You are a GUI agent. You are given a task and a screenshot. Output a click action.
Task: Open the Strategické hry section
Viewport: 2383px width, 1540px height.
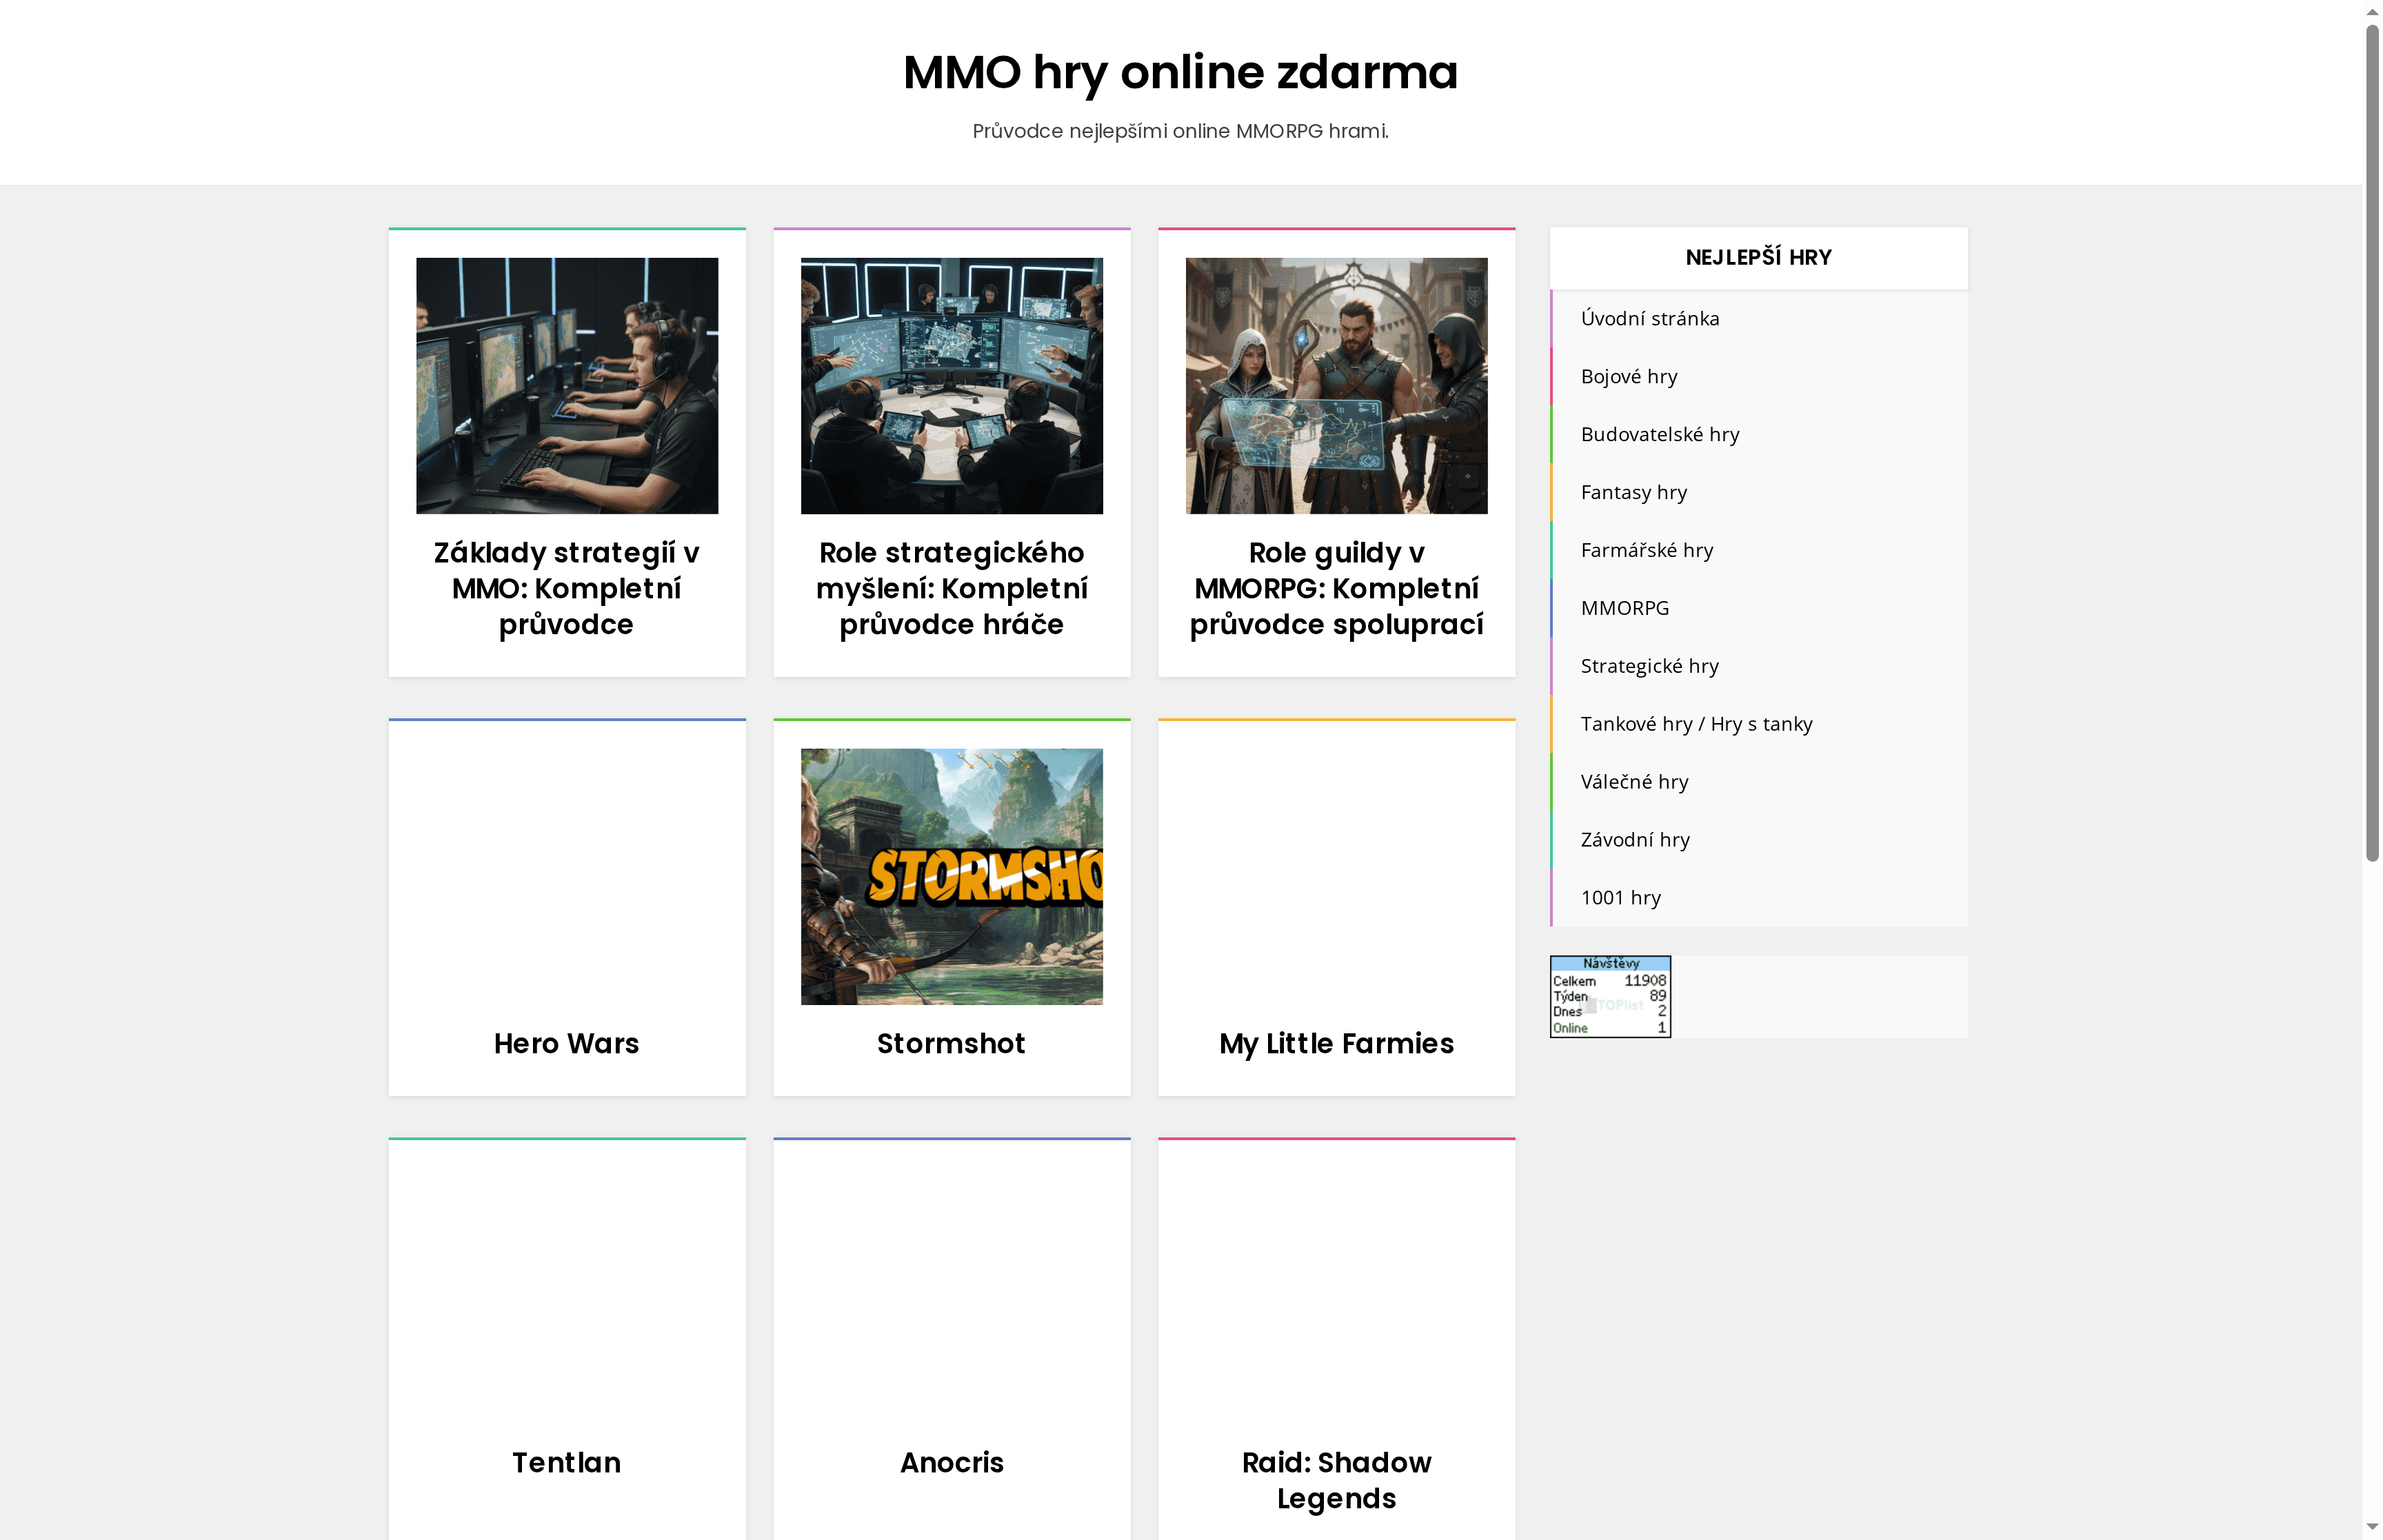1649,665
